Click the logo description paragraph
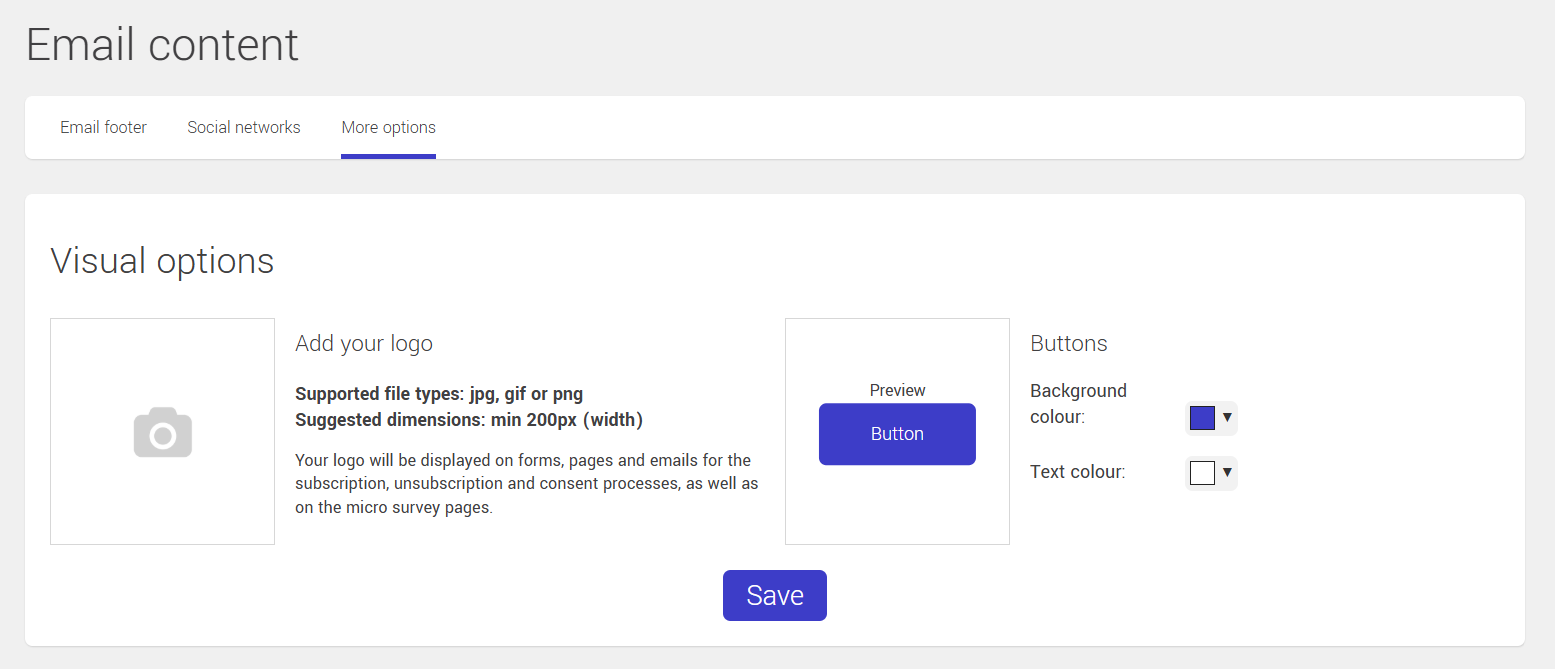The image size is (1555, 669). 527,484
